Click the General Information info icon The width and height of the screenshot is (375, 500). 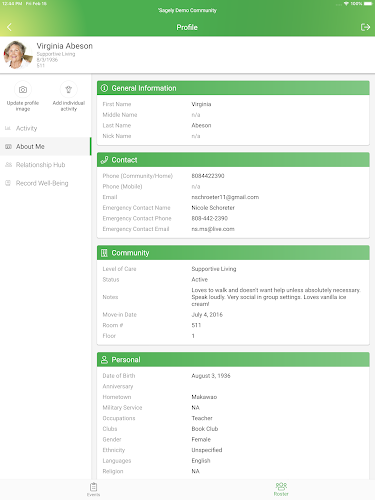[x=104, y=88]
